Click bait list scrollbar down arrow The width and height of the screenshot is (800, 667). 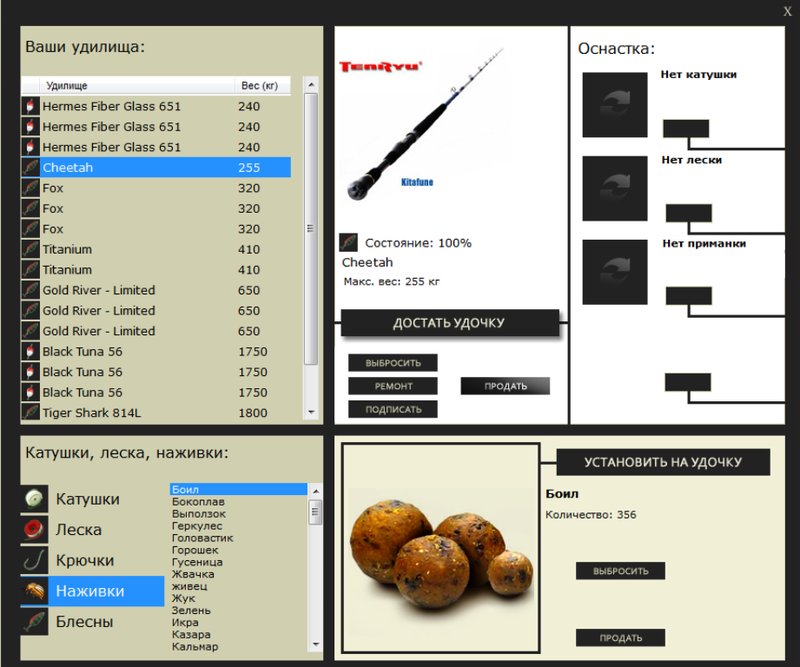click(x=316, y=645)
